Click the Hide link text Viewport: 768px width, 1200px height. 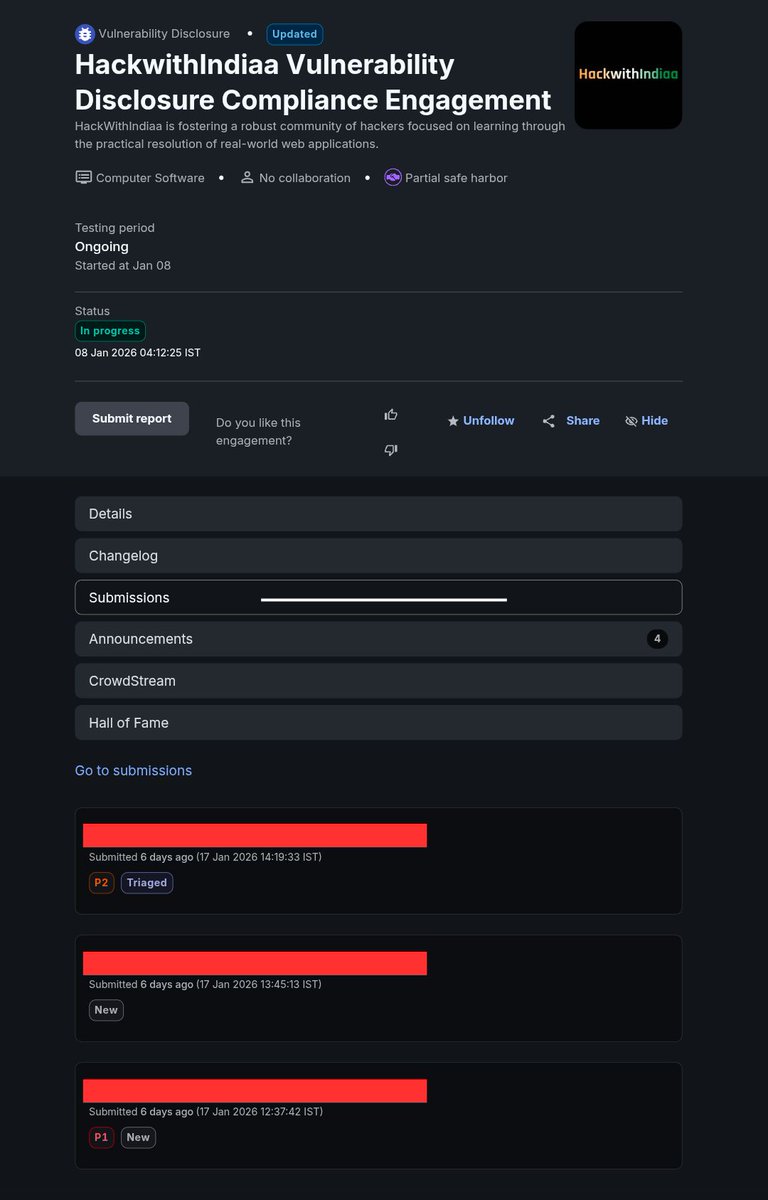655,421
